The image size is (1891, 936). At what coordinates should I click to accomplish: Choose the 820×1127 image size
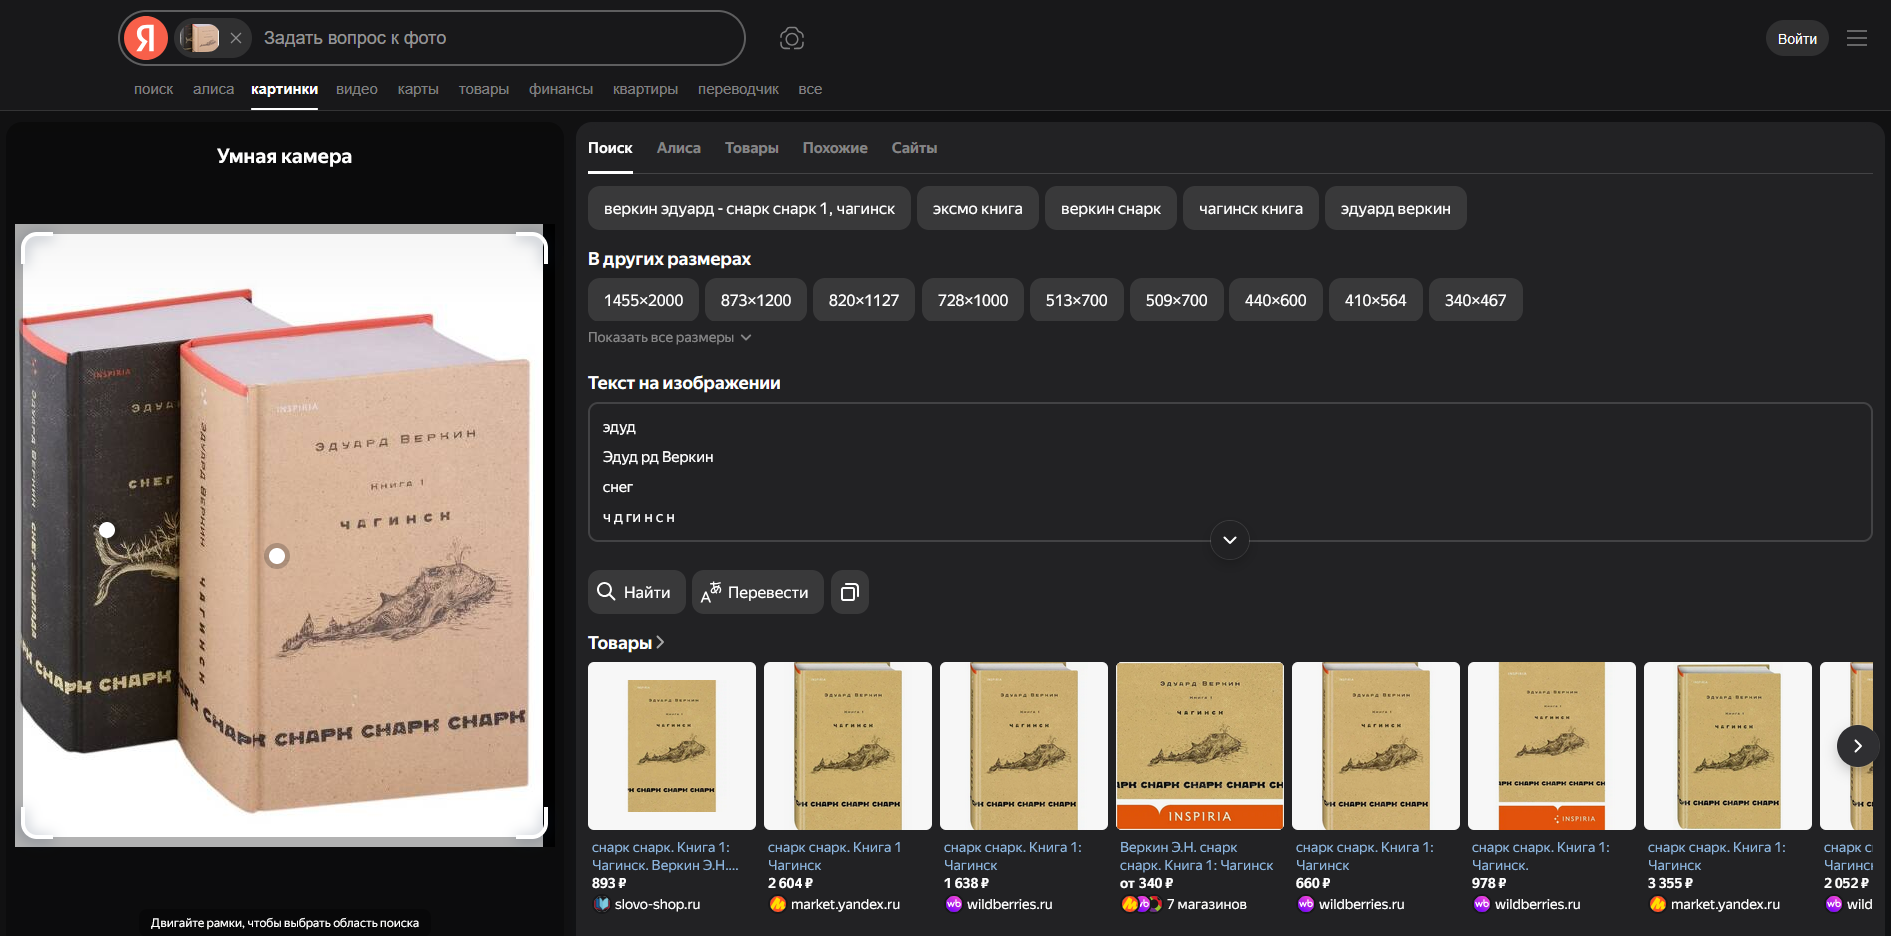(864, 300)
